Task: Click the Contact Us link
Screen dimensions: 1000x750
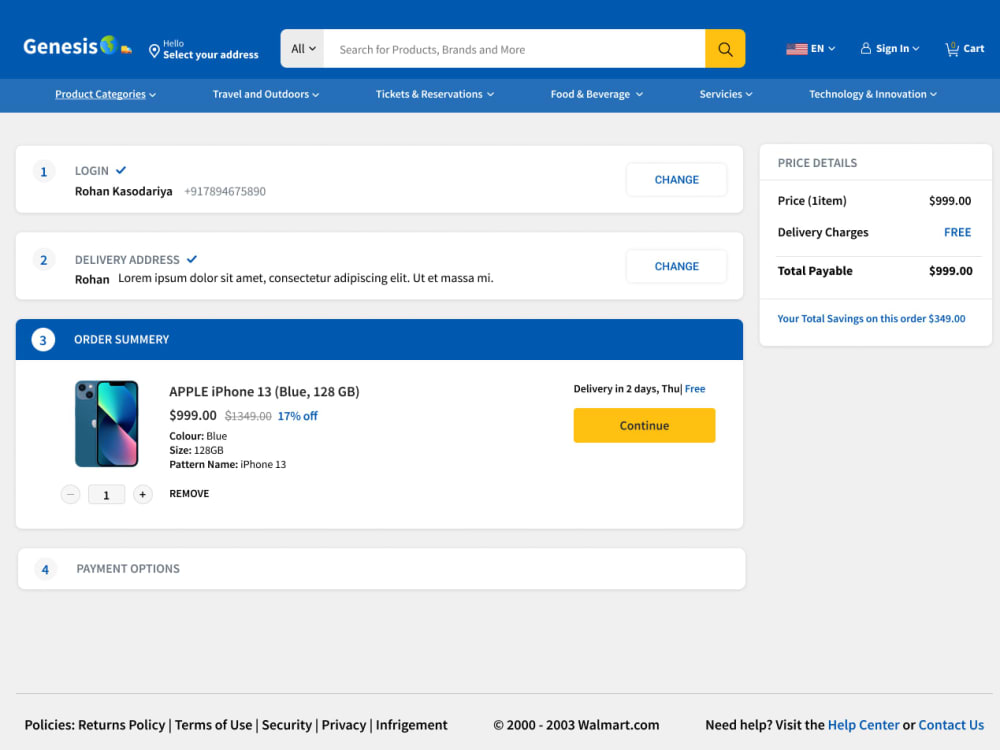Action: coord(951,725)
